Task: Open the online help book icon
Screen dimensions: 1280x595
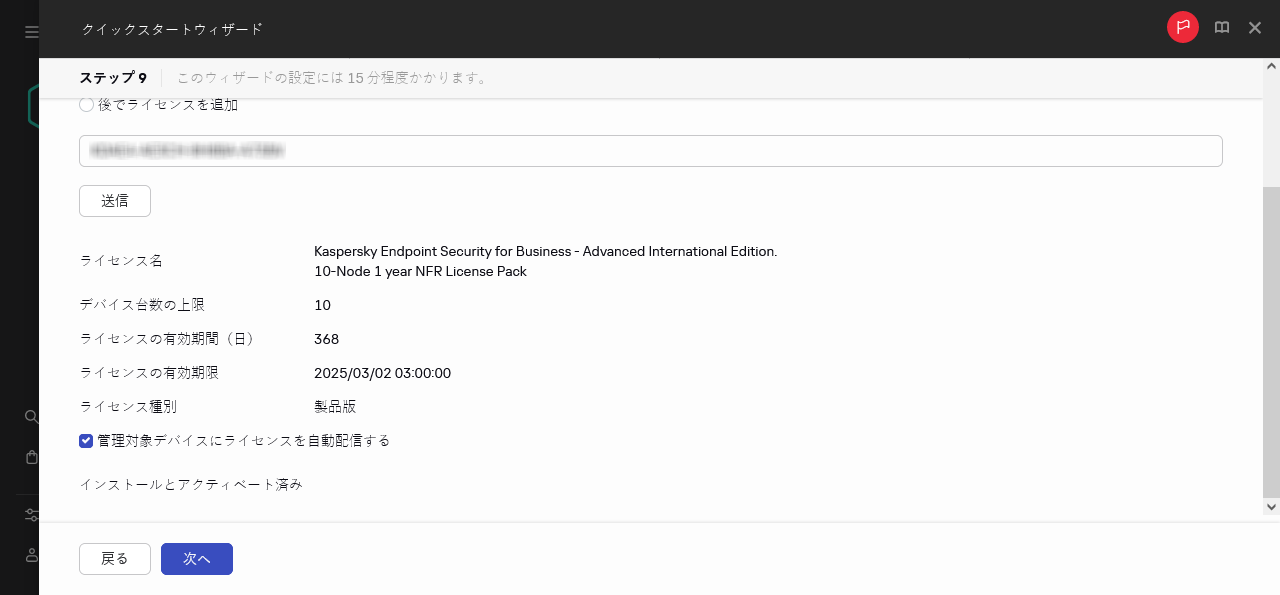Action: 1221,27
